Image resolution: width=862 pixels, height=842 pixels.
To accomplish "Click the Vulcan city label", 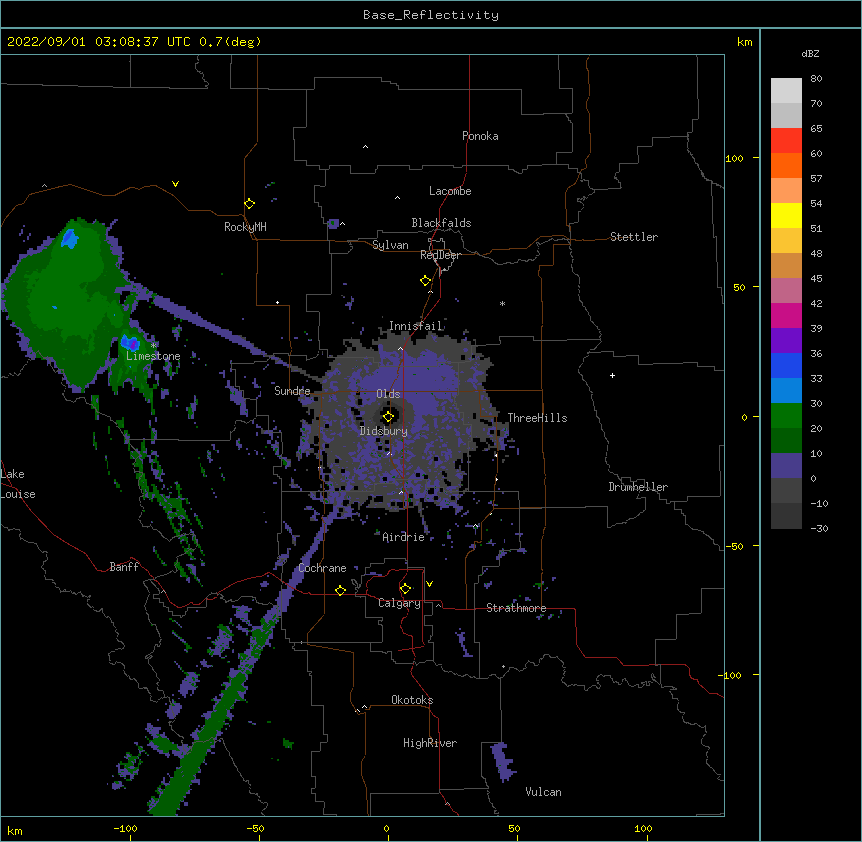I will tap(543, 792).
